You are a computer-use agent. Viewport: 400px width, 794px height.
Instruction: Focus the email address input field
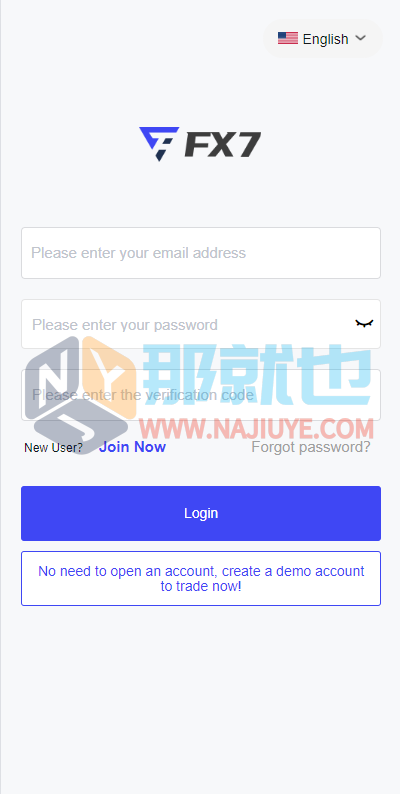201,253
